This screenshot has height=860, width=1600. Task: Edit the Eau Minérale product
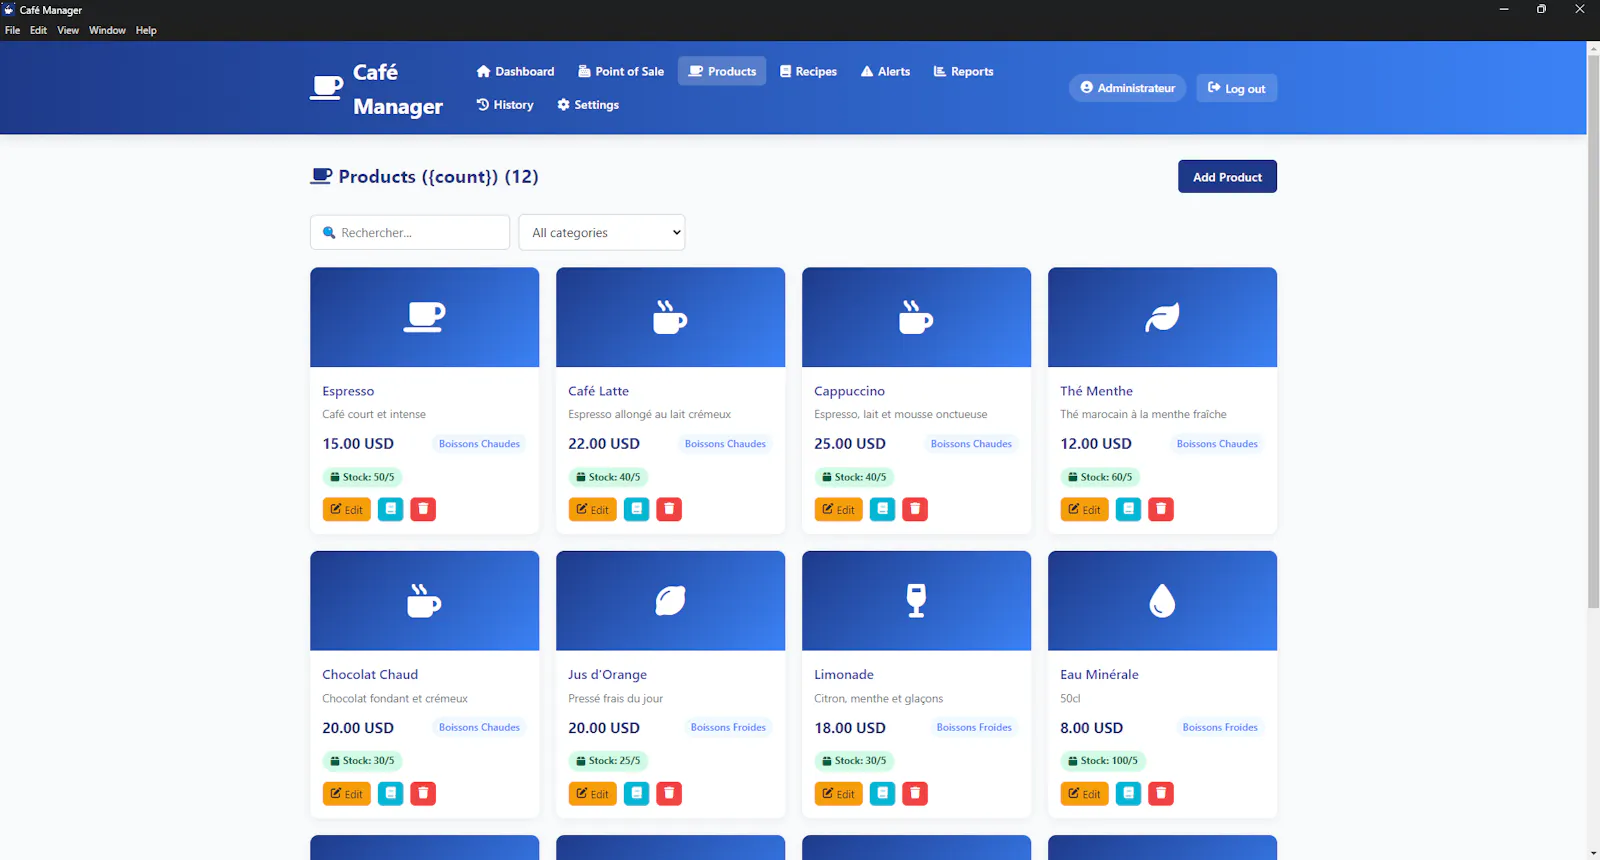[x=1084, y=793]
